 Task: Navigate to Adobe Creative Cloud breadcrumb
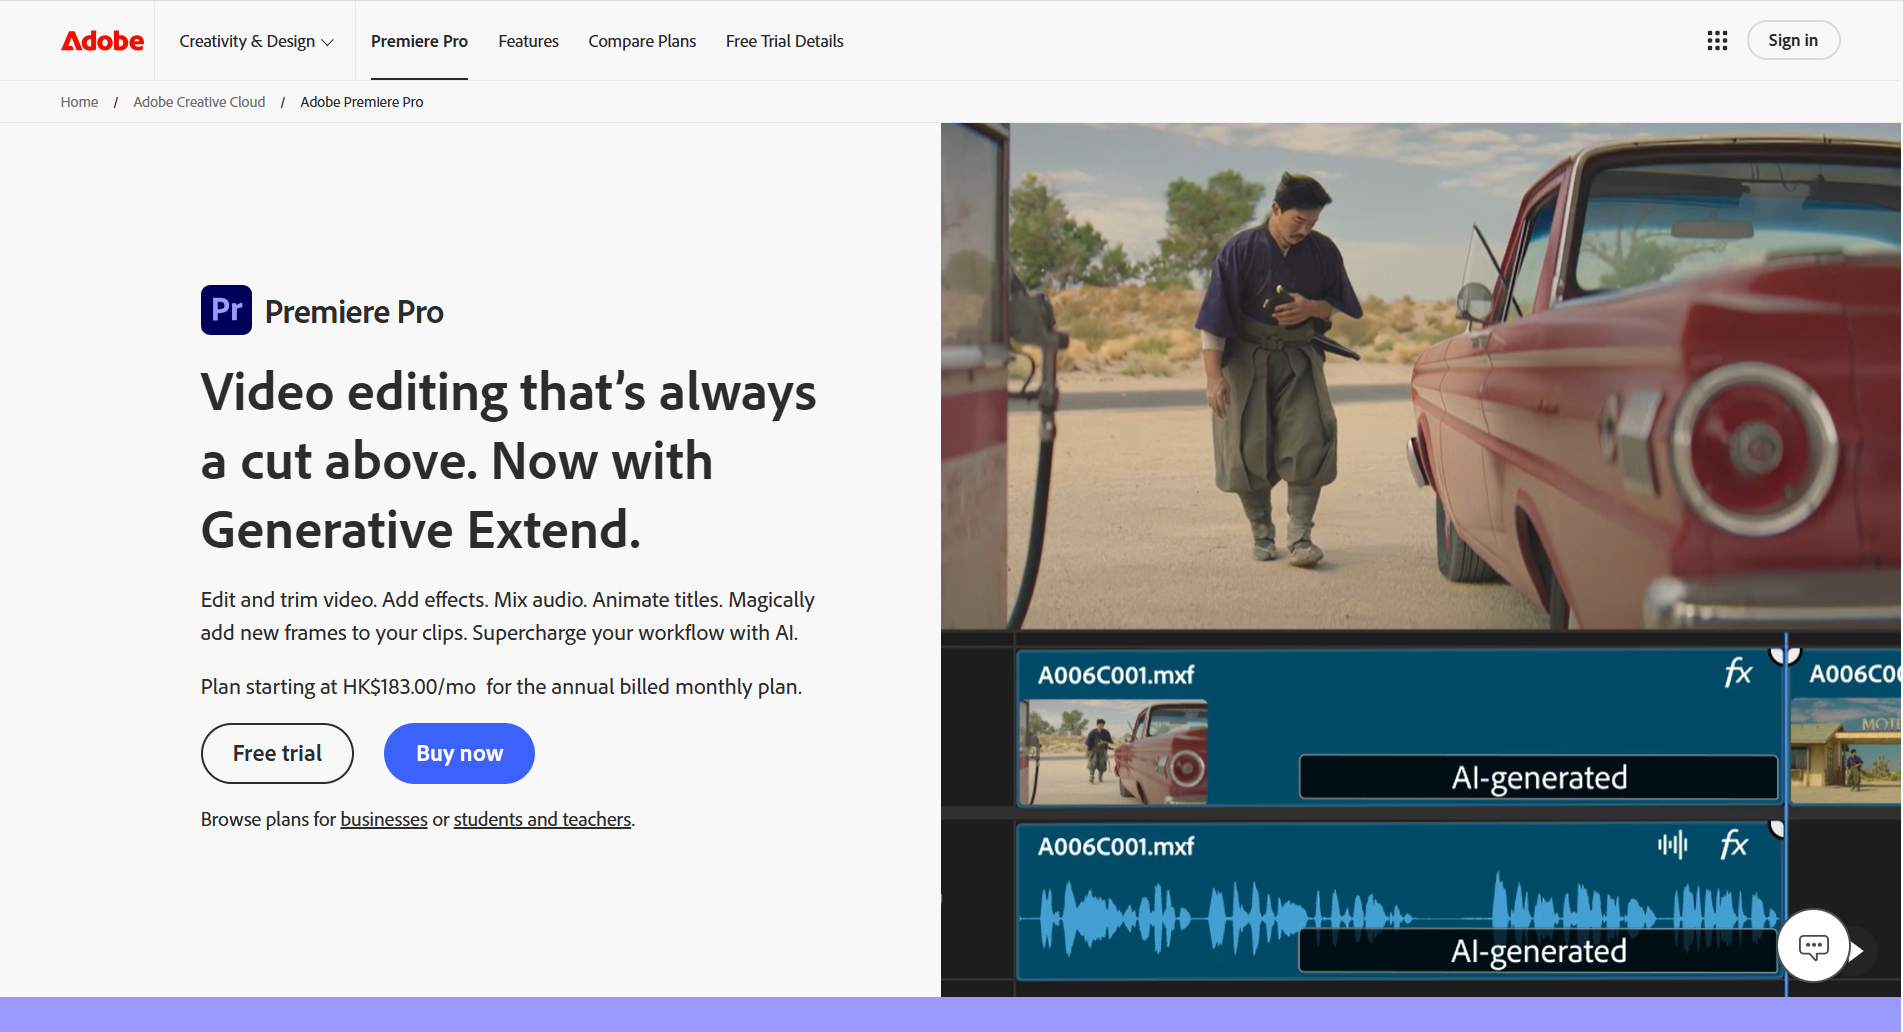point(199,101)
